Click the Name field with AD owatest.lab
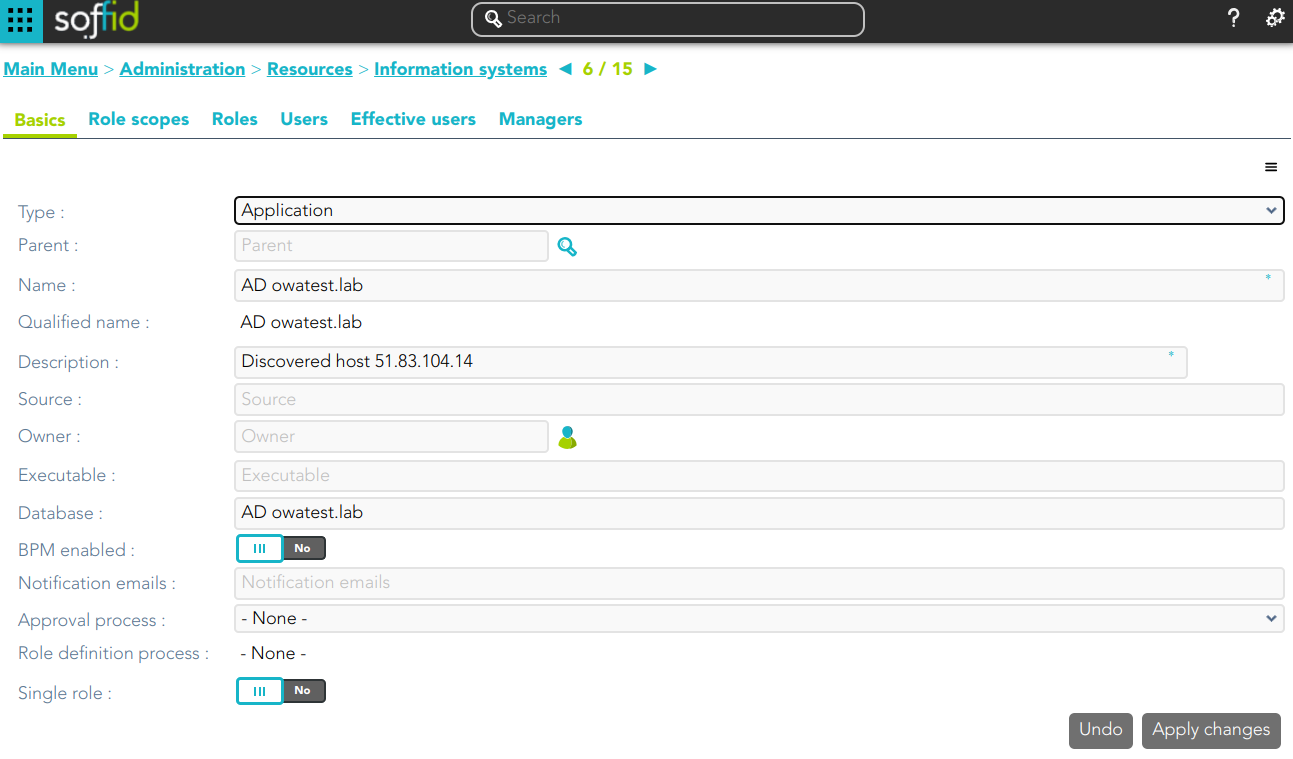 pos(759,285)
